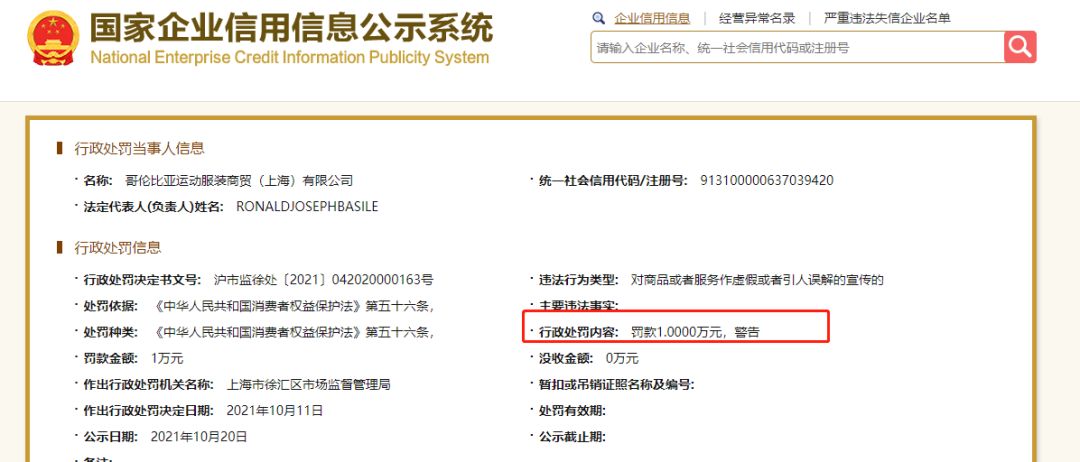Select the 处罚种类 law citation text

[x=295, y=333]
